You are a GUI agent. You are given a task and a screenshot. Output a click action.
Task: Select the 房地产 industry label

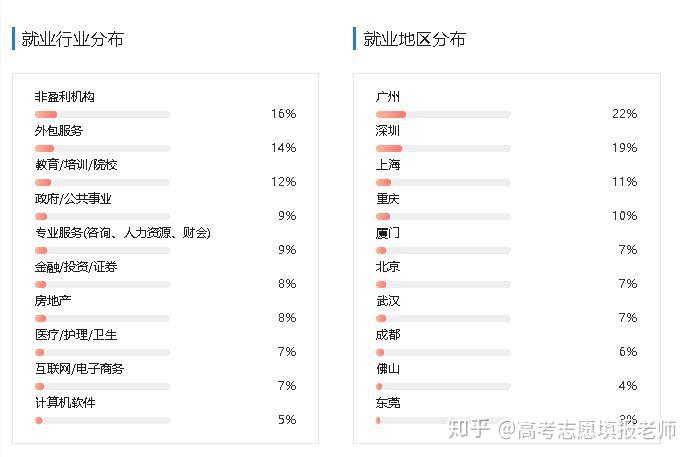point(53,301)
